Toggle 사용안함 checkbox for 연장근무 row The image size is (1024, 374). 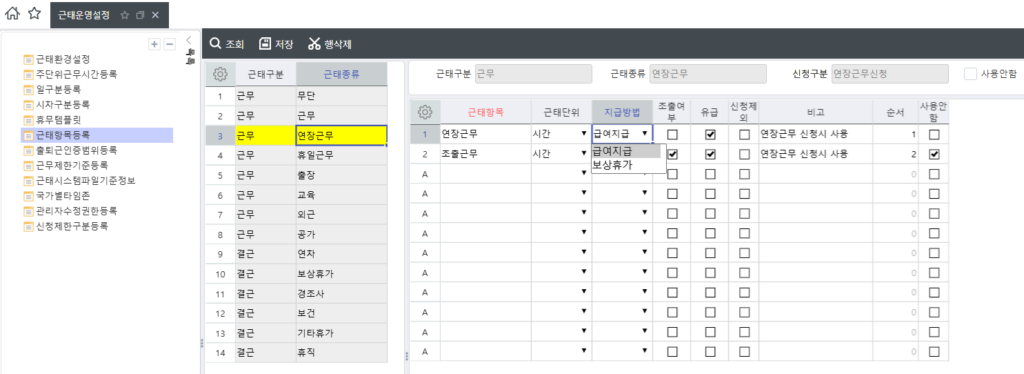point(935,134)
